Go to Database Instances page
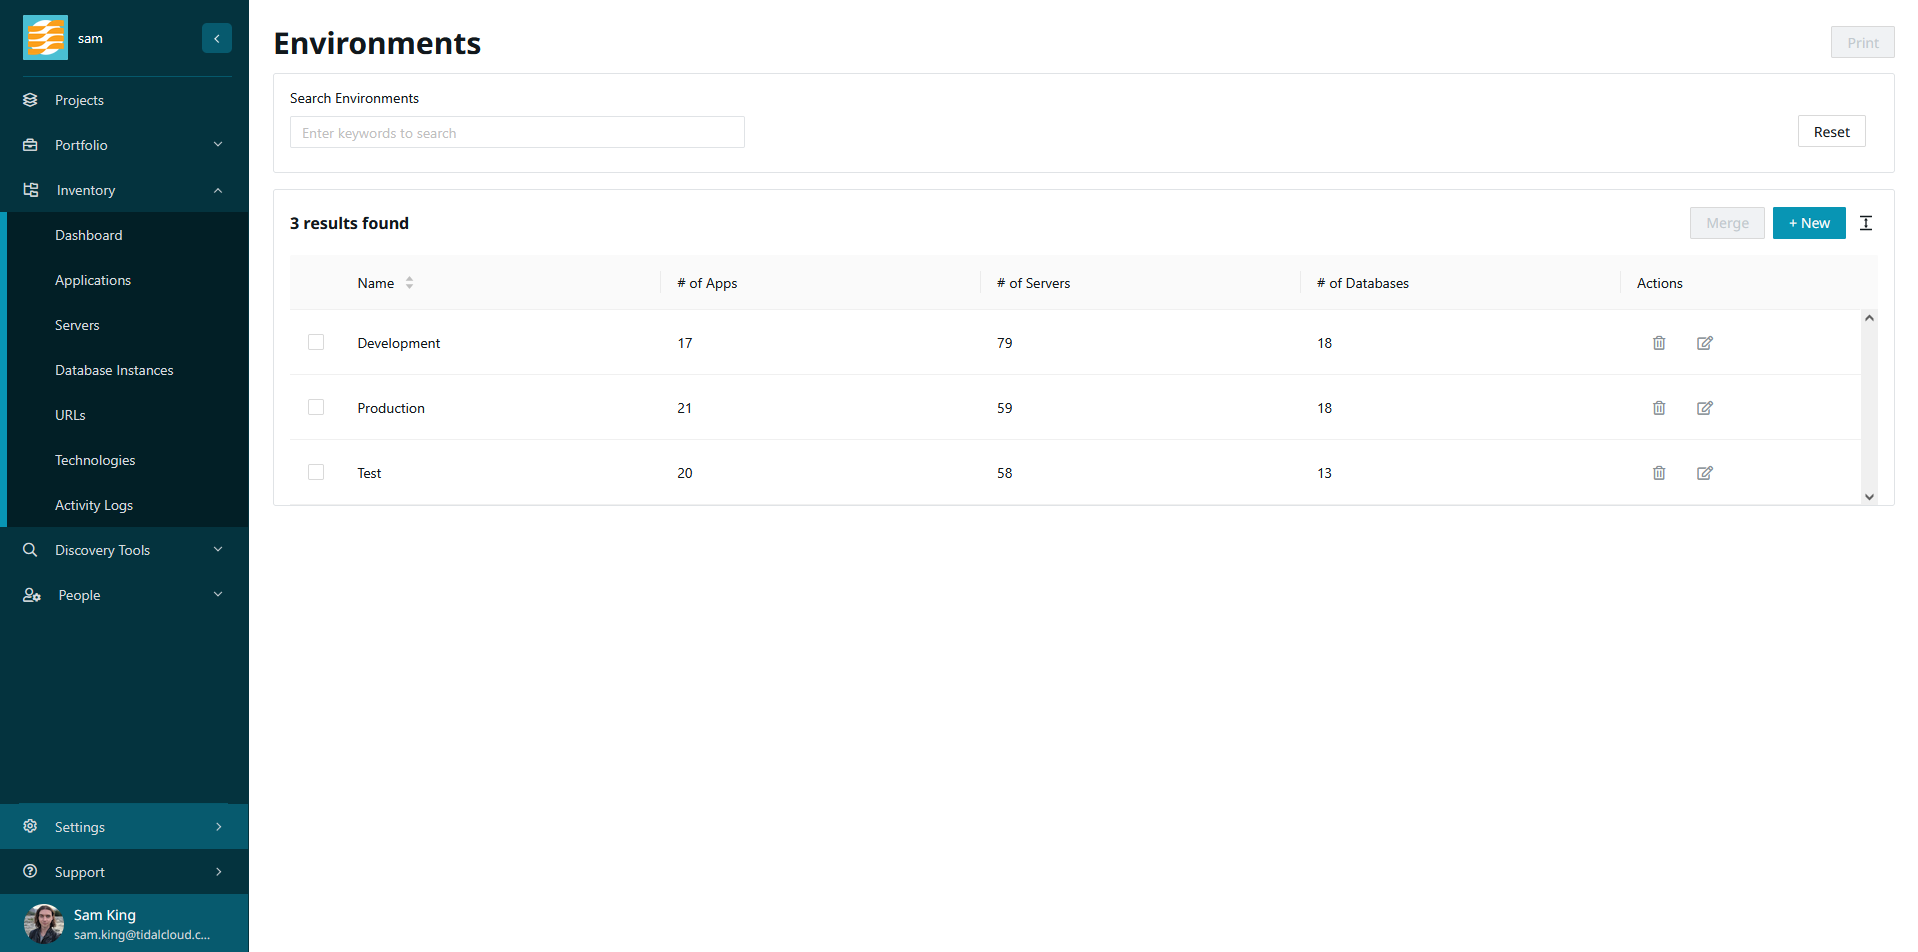Image resolution: width=1918 pixels, height=952 pixels. 114,370
